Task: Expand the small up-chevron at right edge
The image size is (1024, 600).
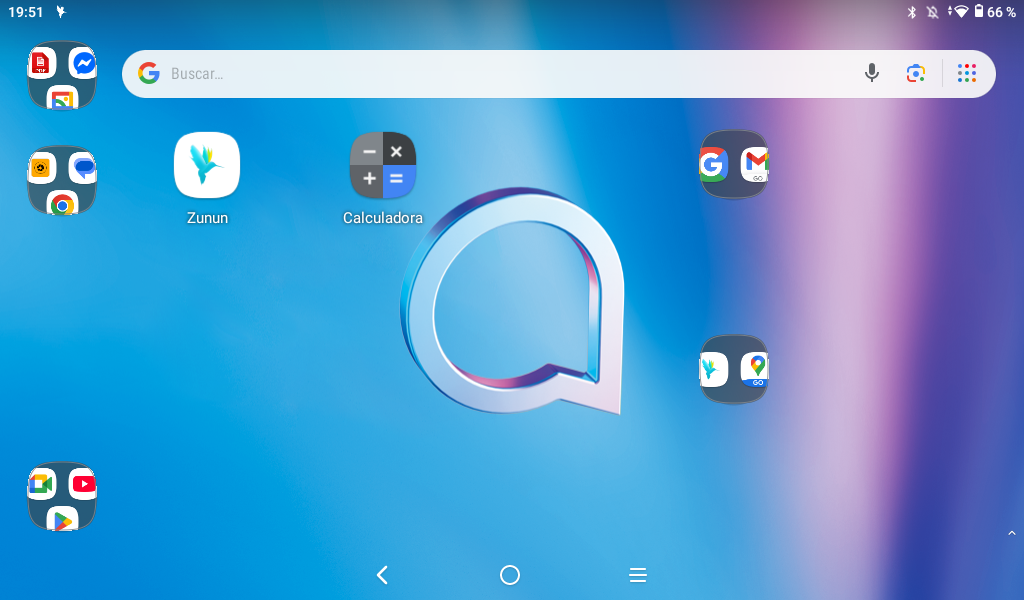Action: point(1011,534)
